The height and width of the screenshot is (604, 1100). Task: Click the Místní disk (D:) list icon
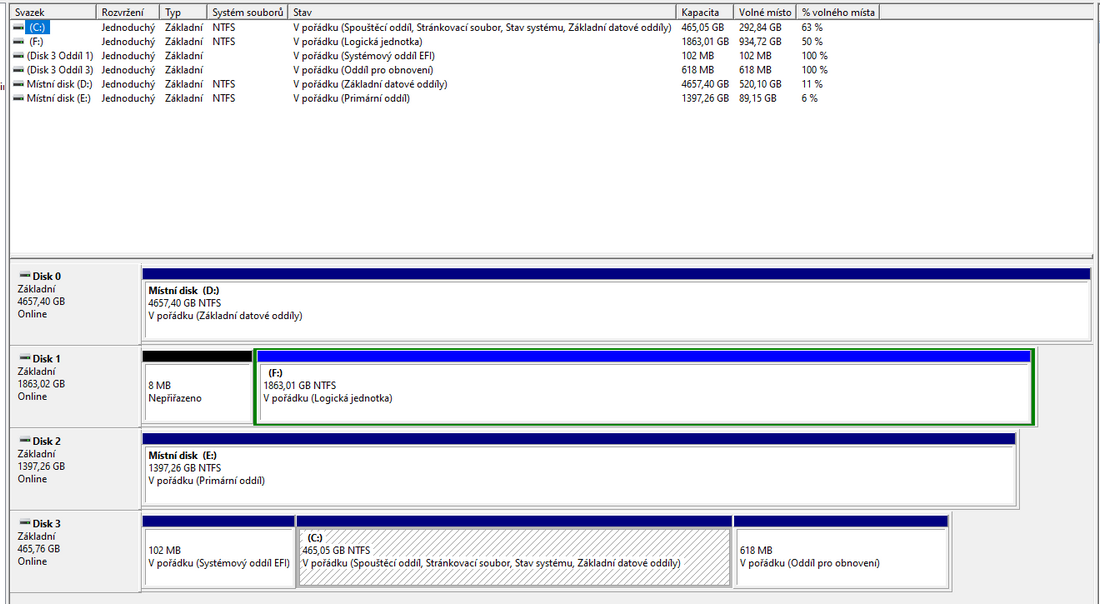coord(18,84)
